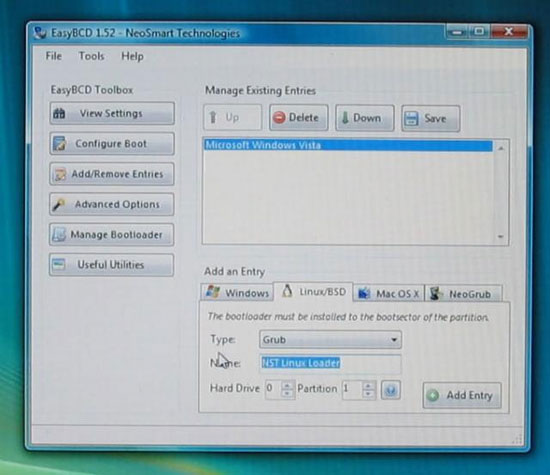Click the red delete icon
The width and height of the screenshot is (550, 475).
coord(279,118)
